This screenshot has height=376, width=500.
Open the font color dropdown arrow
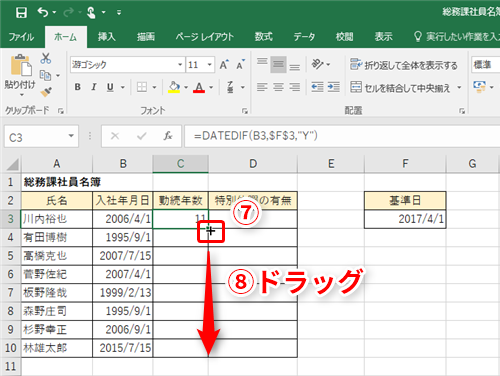tap(211, 88)
